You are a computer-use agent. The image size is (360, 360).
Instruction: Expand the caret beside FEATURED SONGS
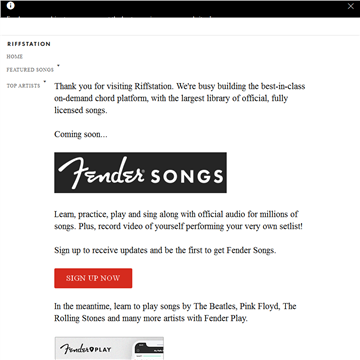point(58,66)
